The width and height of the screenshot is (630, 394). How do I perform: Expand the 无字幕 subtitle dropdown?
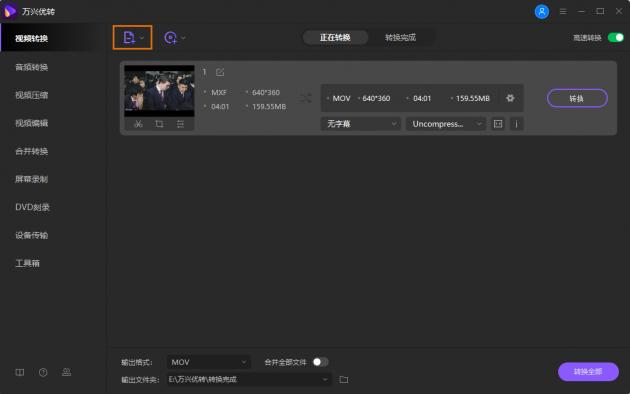click(360, 124)
